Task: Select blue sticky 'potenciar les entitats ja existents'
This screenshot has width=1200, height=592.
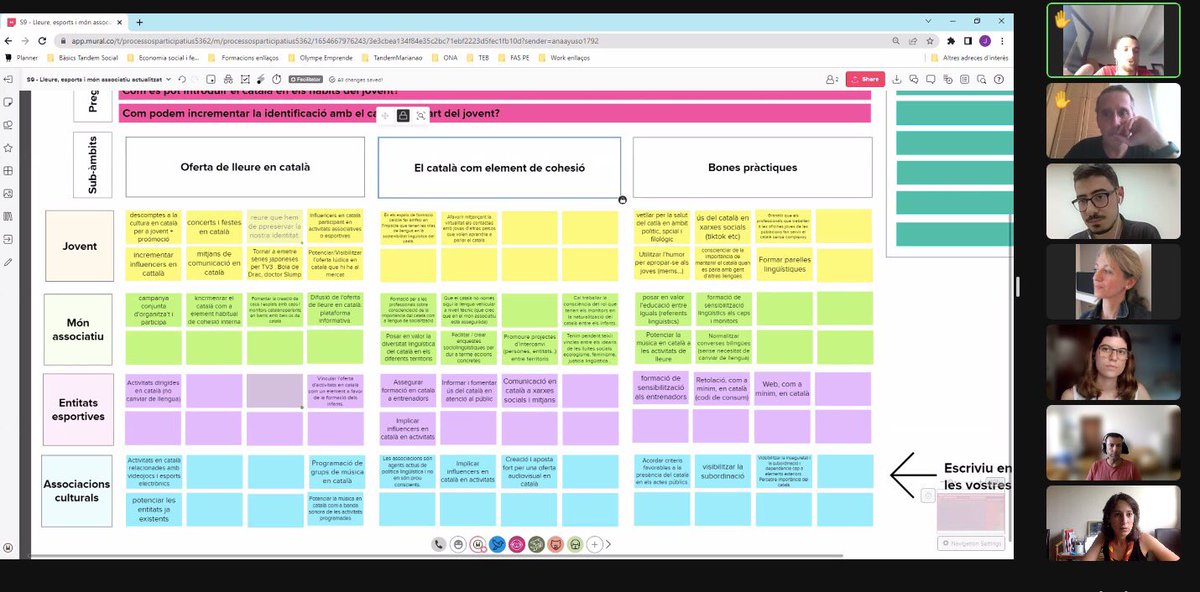Action: click(x=153, y=510)
